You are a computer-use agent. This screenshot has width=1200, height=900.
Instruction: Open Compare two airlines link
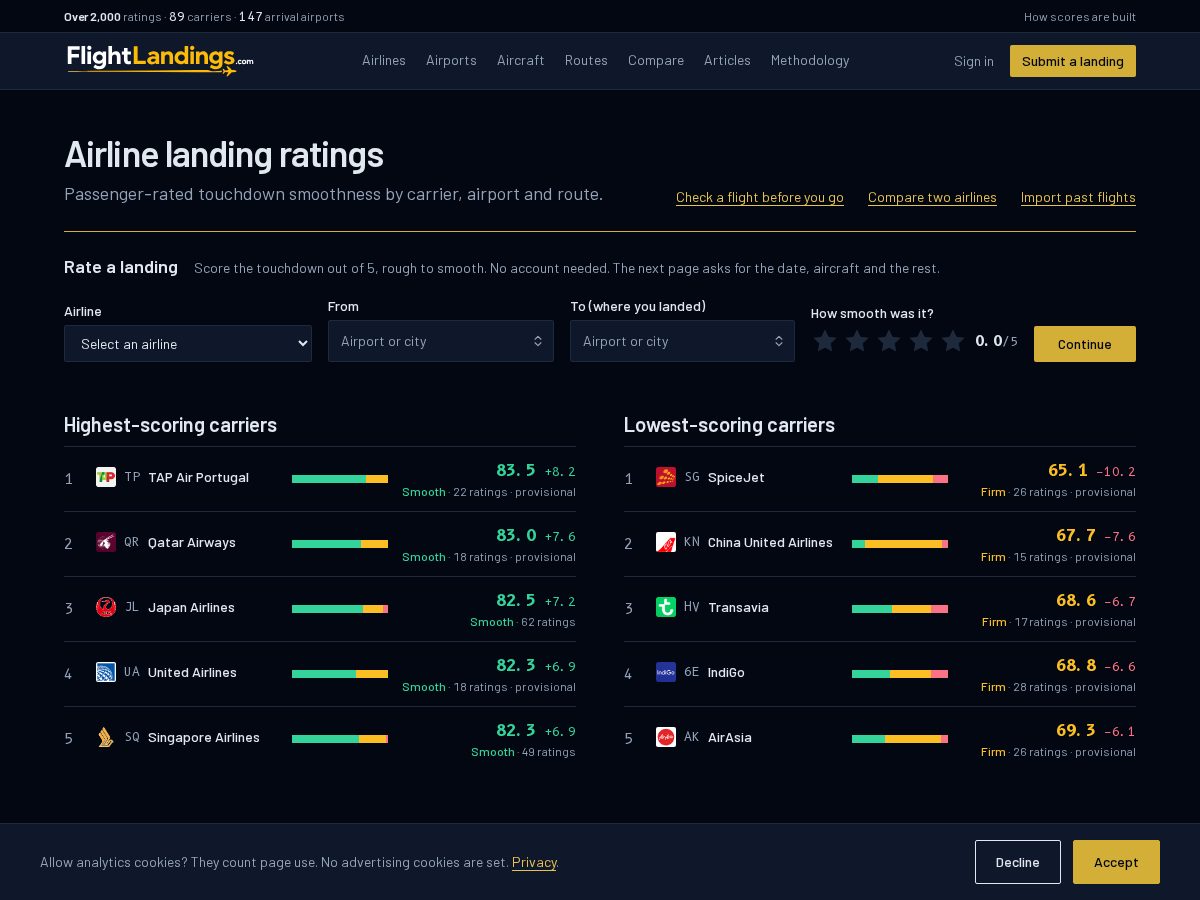point(932,198)
